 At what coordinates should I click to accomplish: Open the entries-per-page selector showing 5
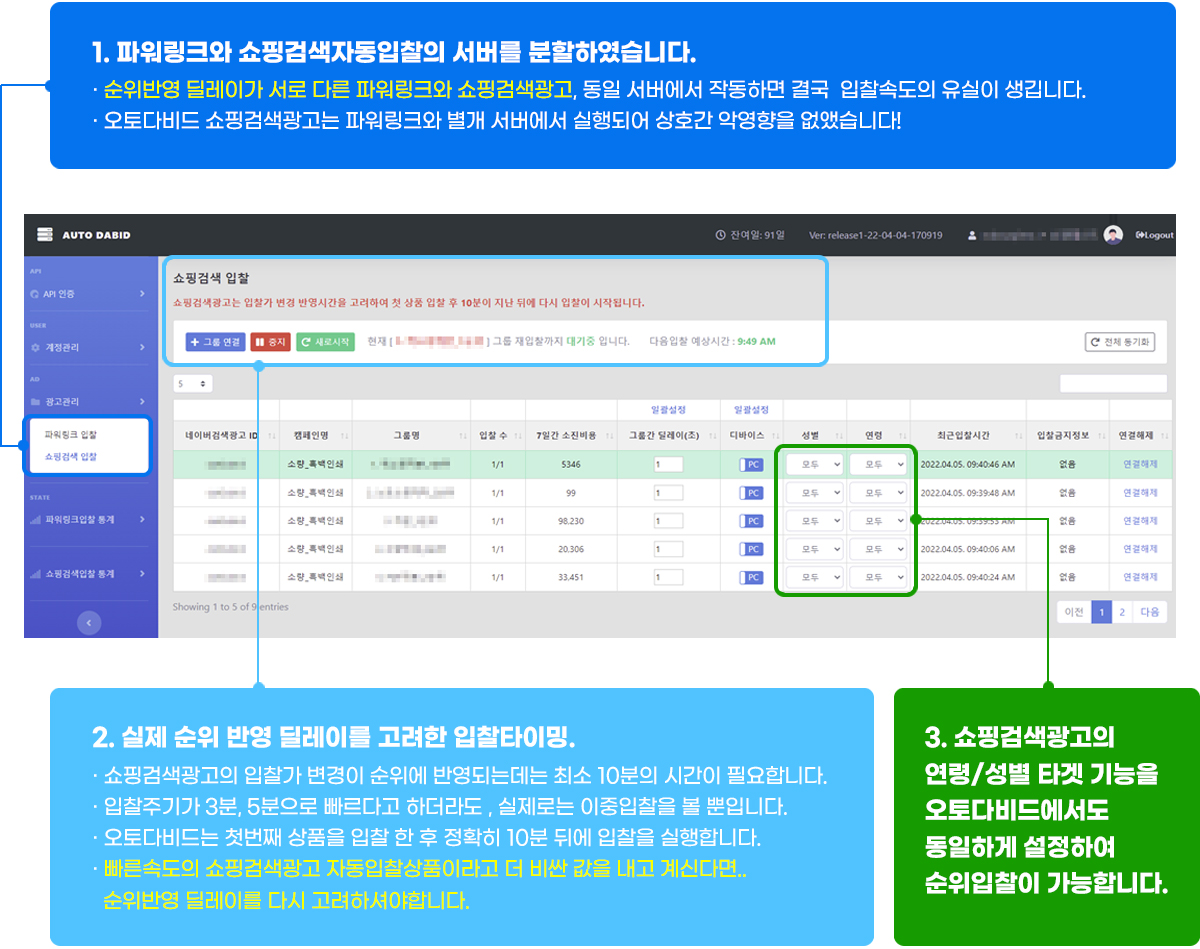click(192, 383)
